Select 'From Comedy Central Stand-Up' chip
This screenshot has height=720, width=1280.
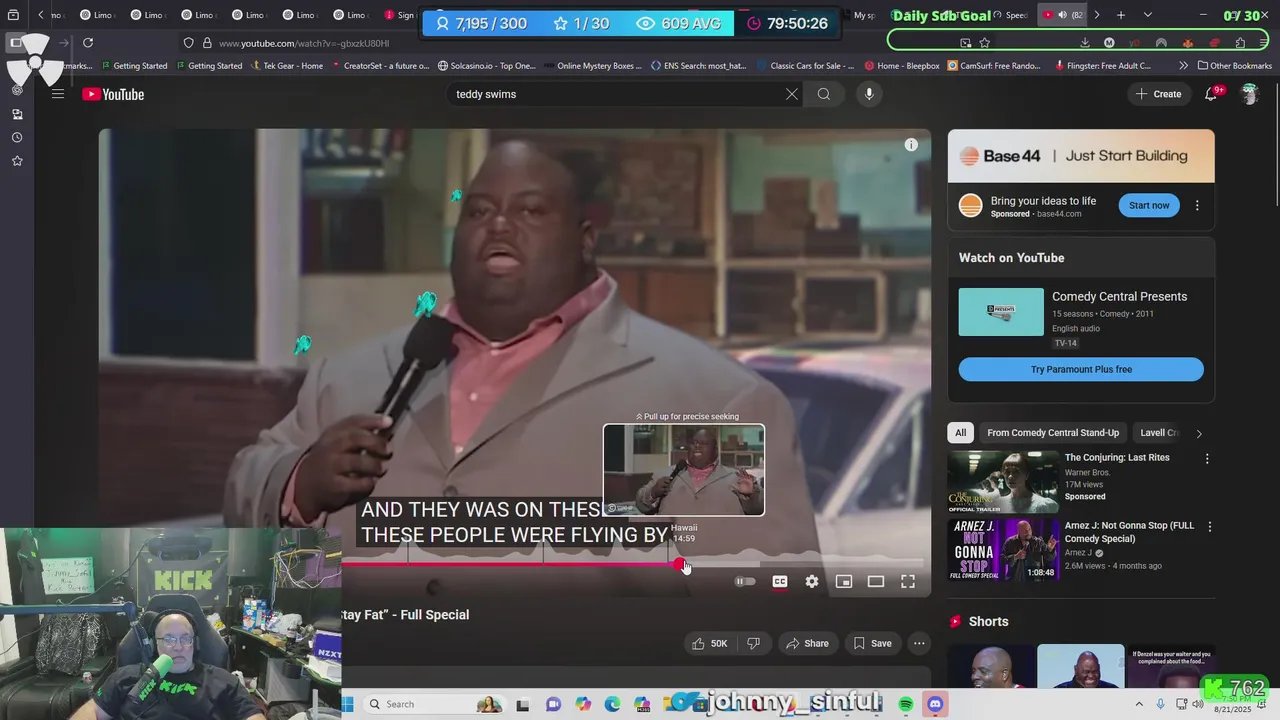pos(1053,433)
